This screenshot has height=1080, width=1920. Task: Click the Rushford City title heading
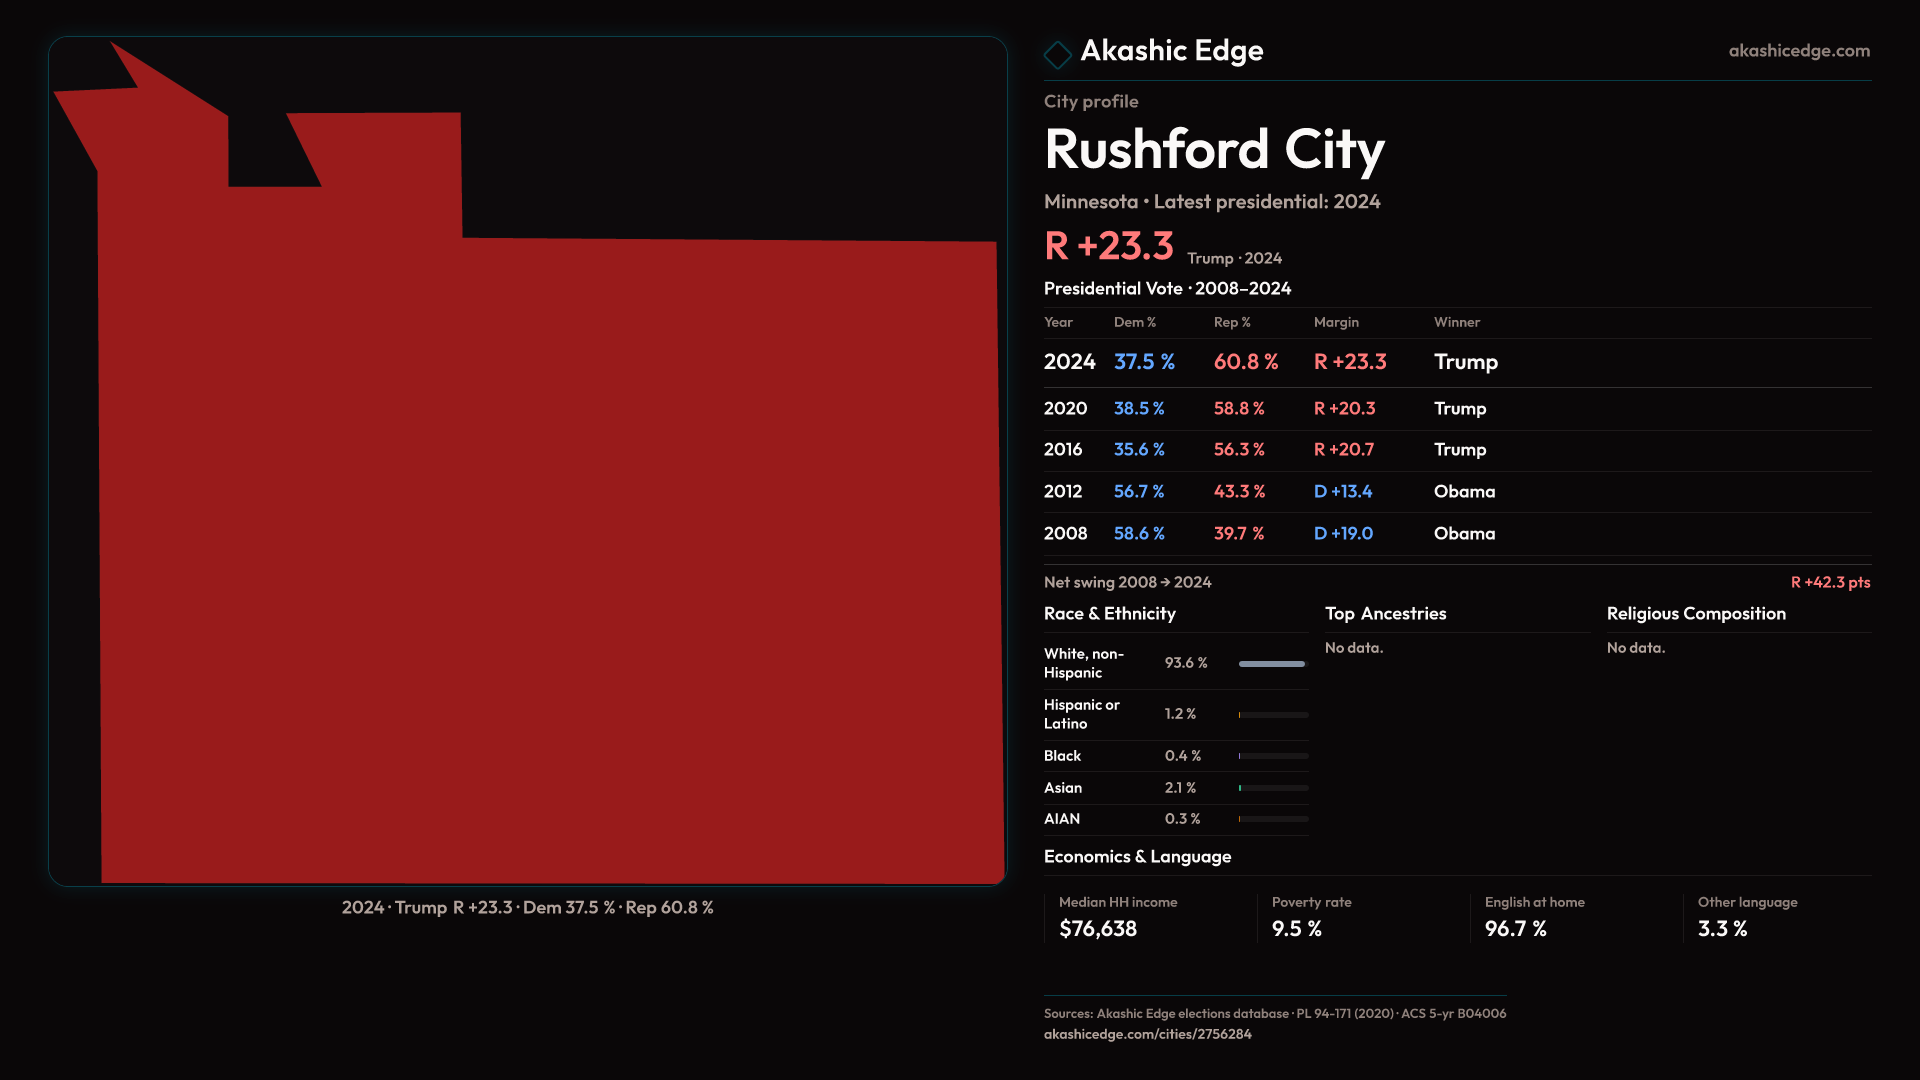pyautogui.click(x=1214, y=149)
